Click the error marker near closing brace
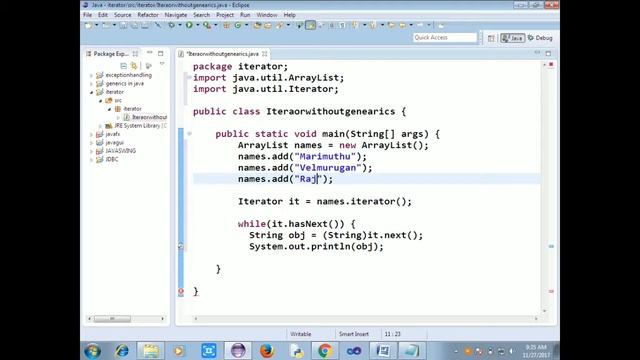The image size is (640, 360). coord(181,292)
